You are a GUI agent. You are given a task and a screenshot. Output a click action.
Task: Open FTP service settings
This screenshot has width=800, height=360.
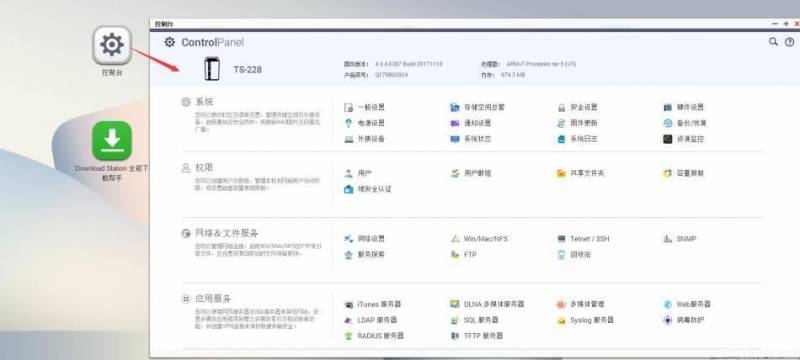464,254
